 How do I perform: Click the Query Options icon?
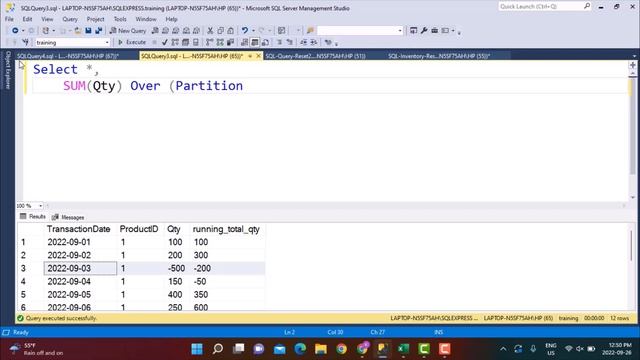pos(185,42)
